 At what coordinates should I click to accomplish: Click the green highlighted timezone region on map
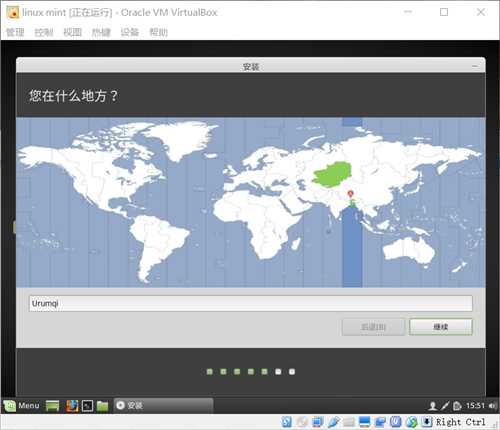coord(332,175)
